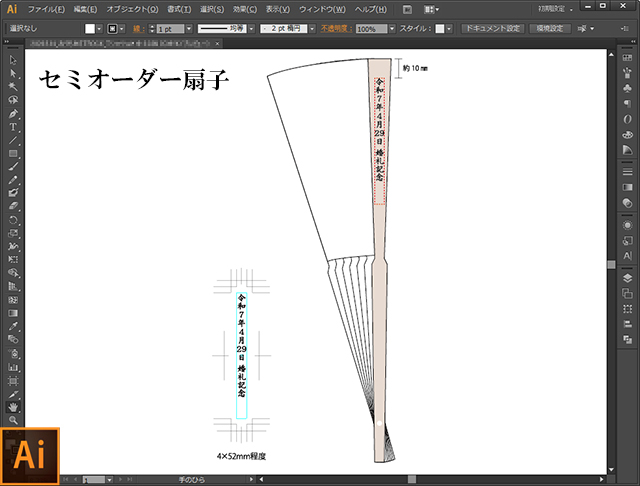Viewport: 640px width, 486px height.
Task: Select the Paintbrush tool
Action: [13, 166]
